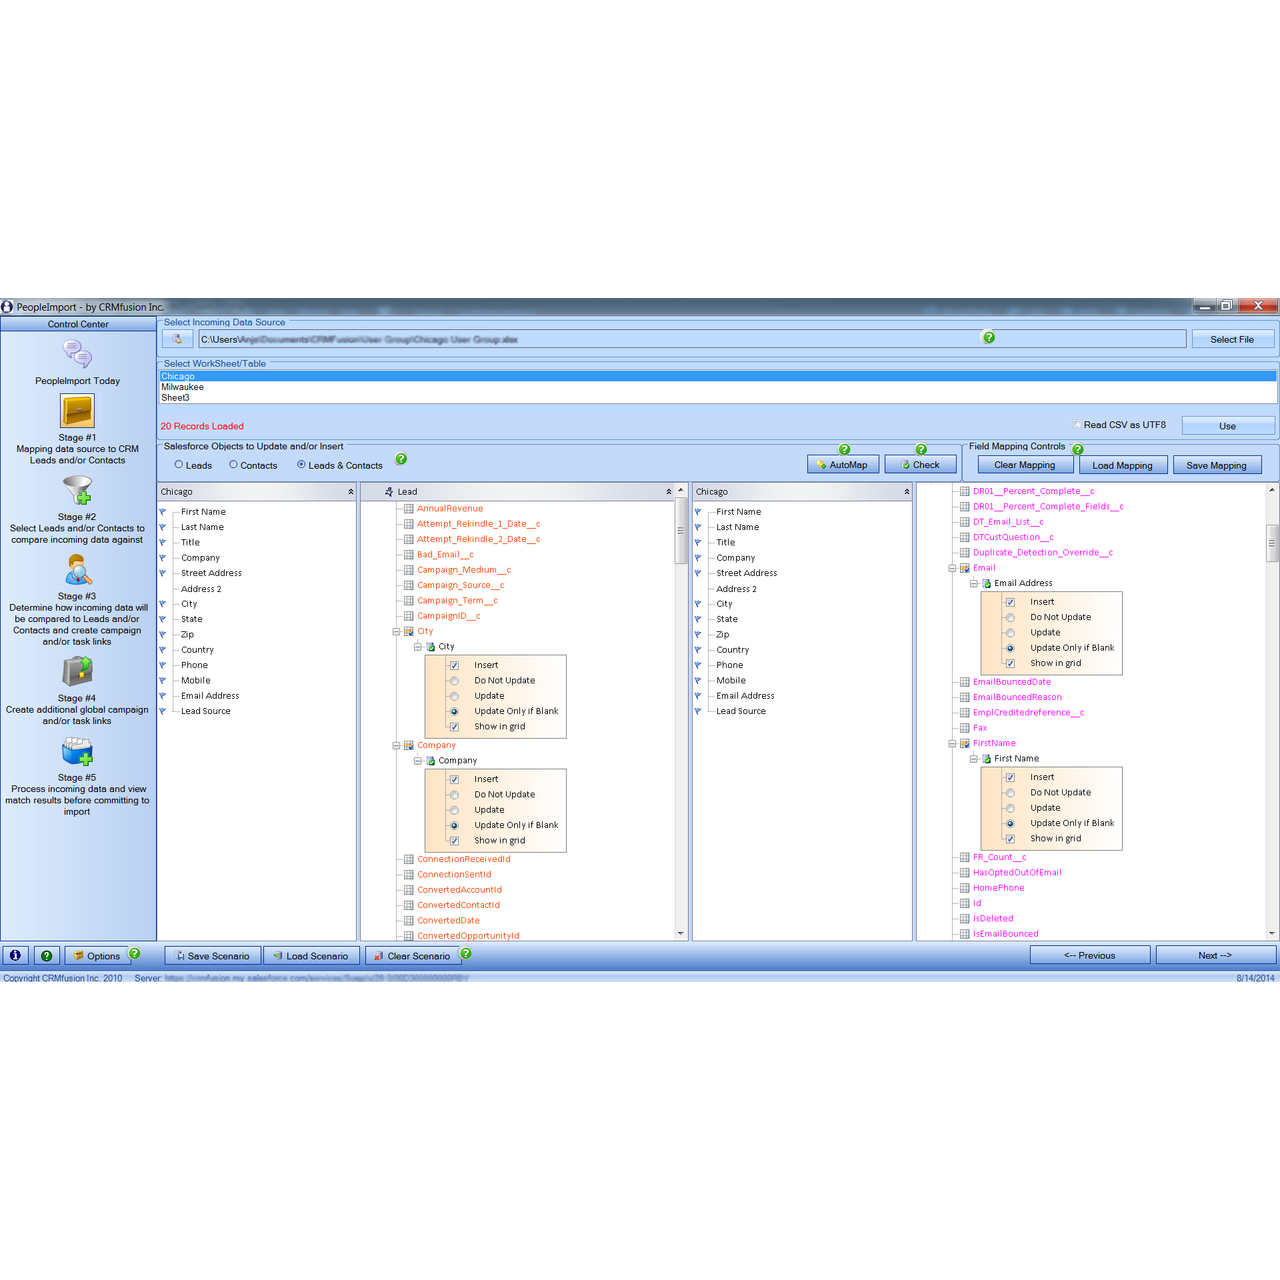Click the blue info icon at bottom left

tap(15, 955)
